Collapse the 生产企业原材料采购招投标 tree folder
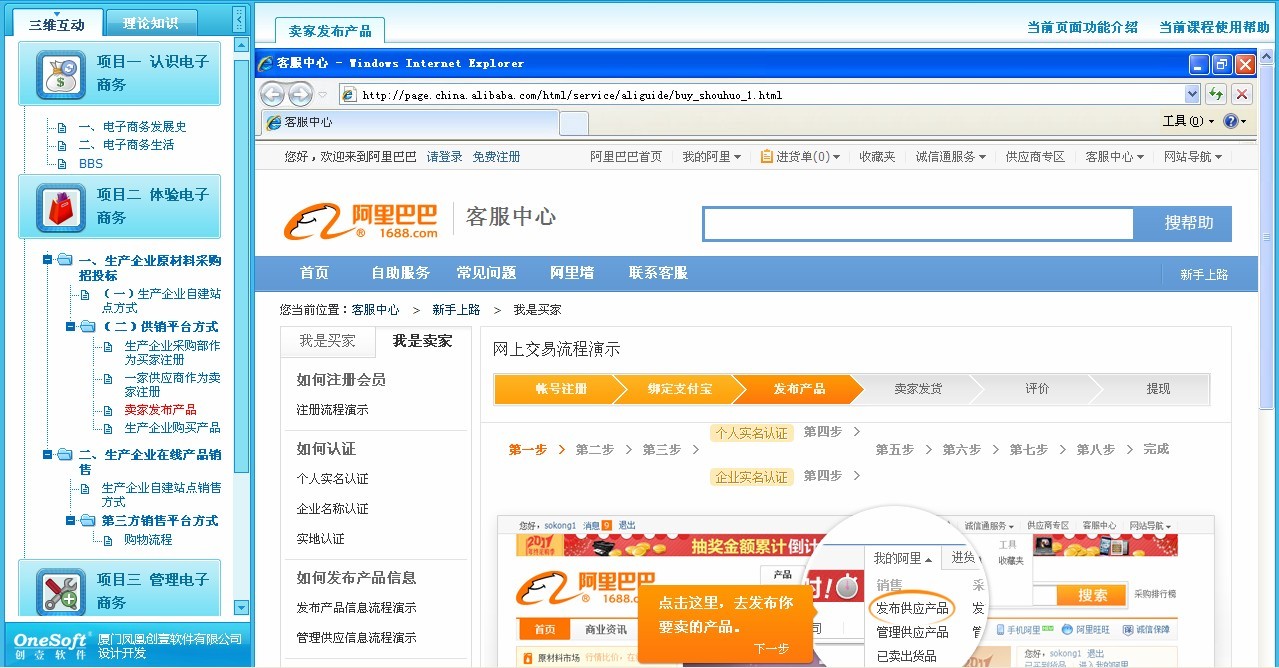Viewport: 1279px width, 668px height. coord(47,261)
